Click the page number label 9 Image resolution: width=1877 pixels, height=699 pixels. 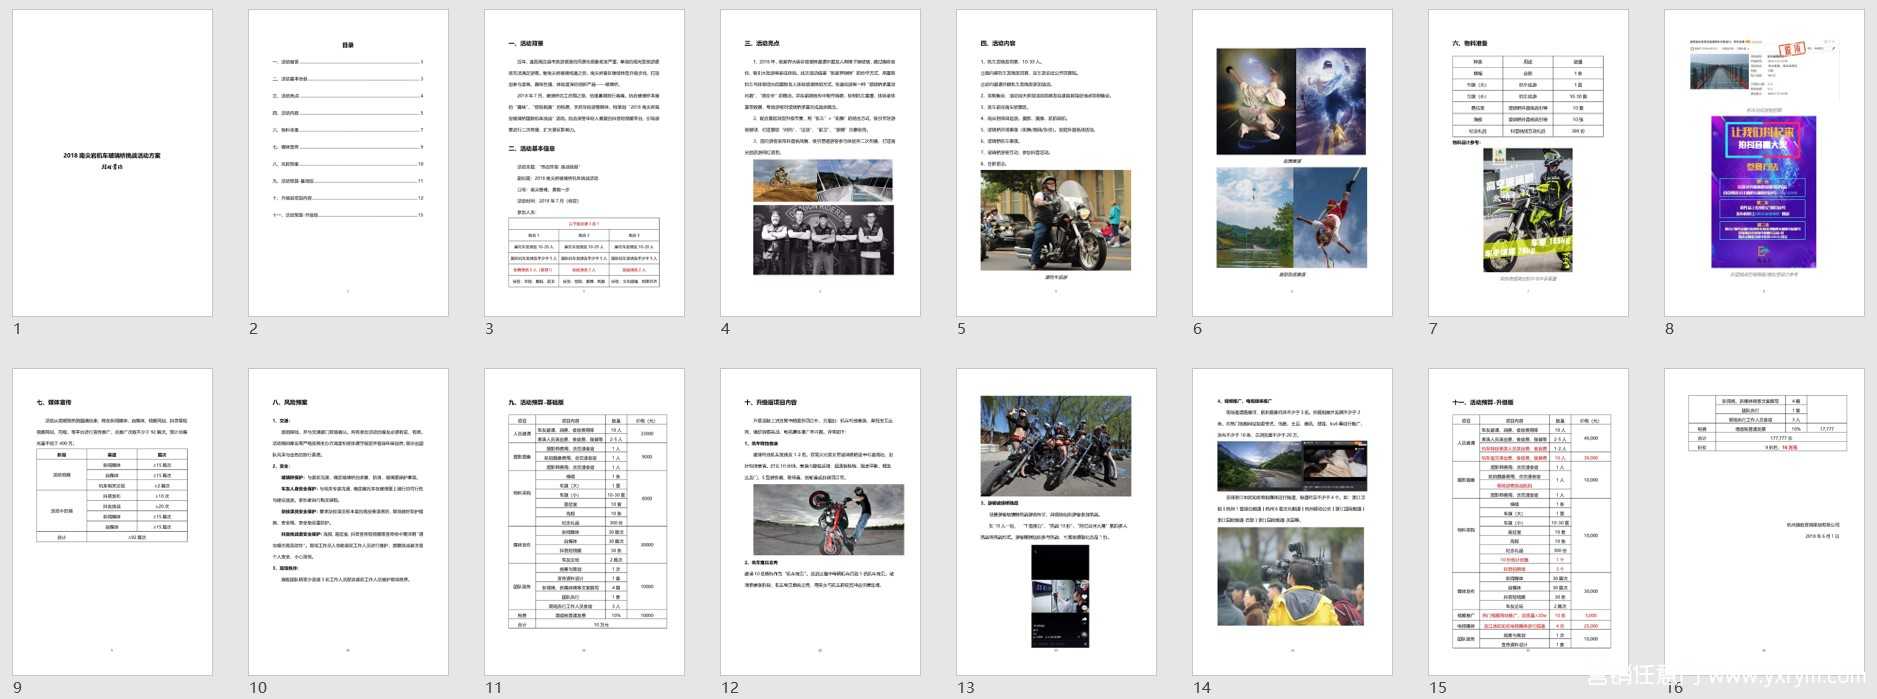click(17, 688)
